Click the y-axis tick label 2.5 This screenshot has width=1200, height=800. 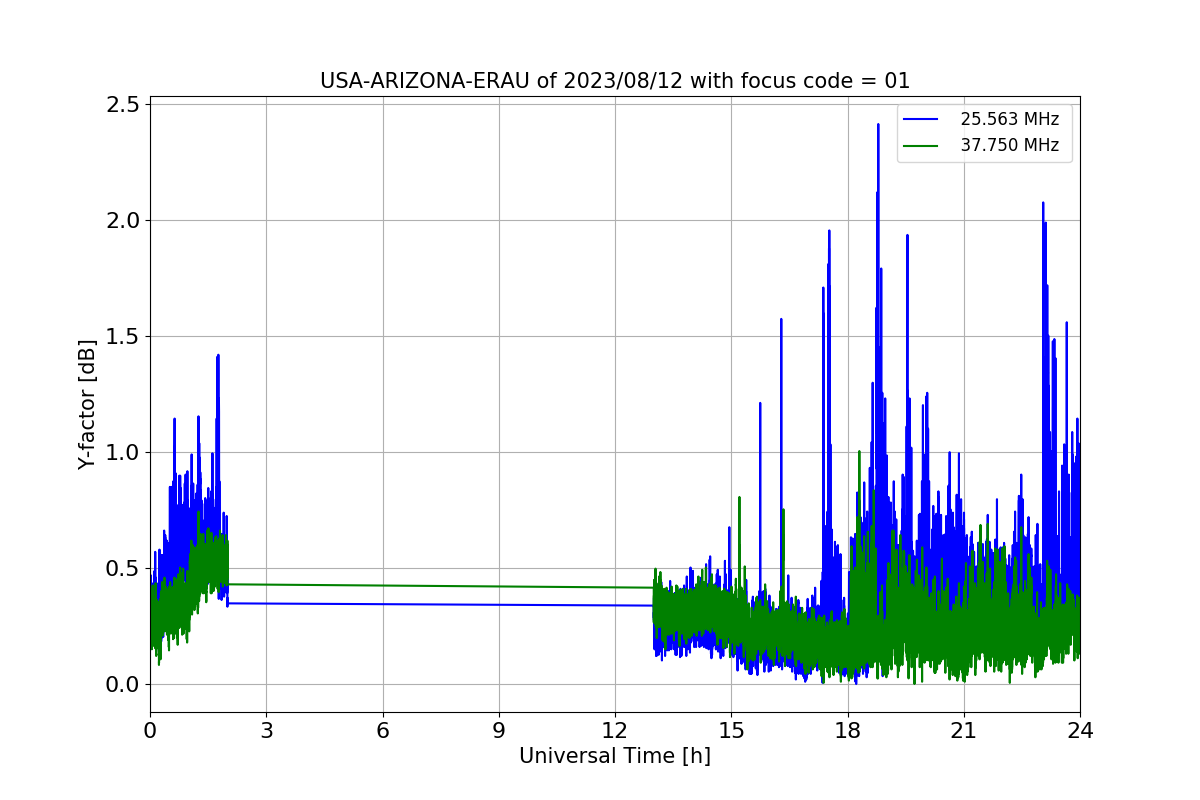(x=122, y=105)
